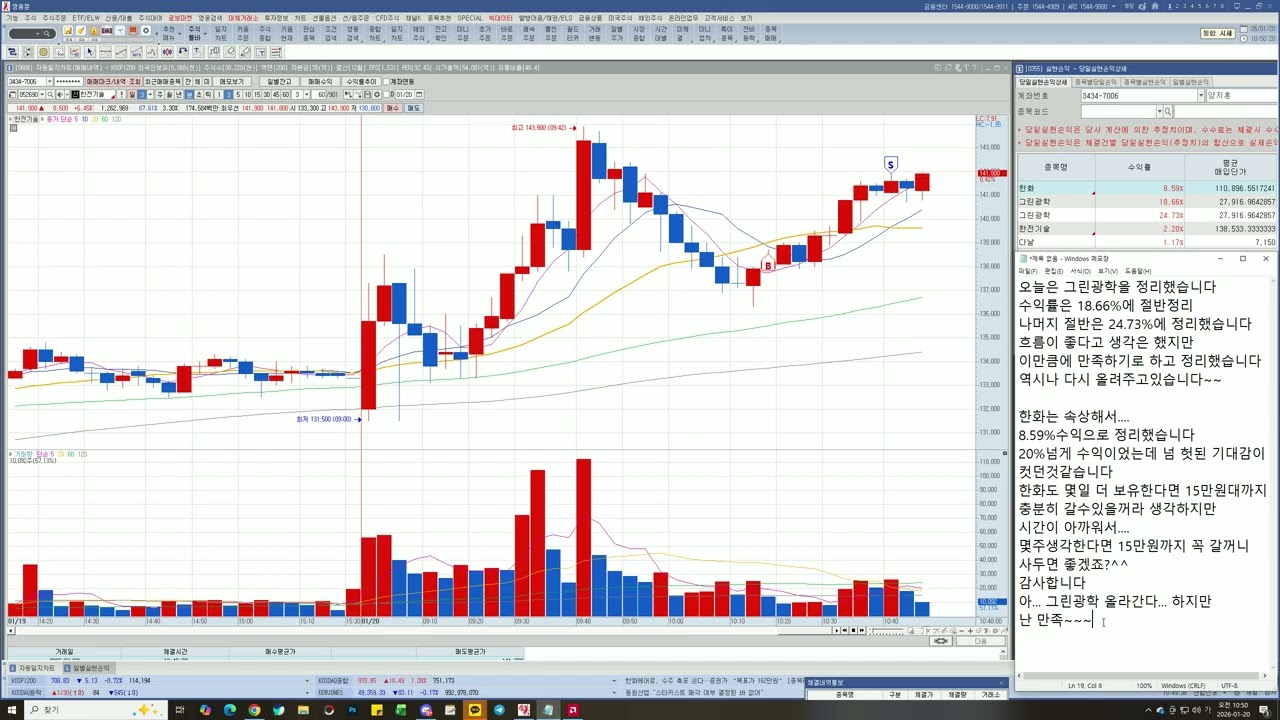Open Photoshop from the Windows taskbar
The image size is (1280, 720).
click(x=353, y=710)
